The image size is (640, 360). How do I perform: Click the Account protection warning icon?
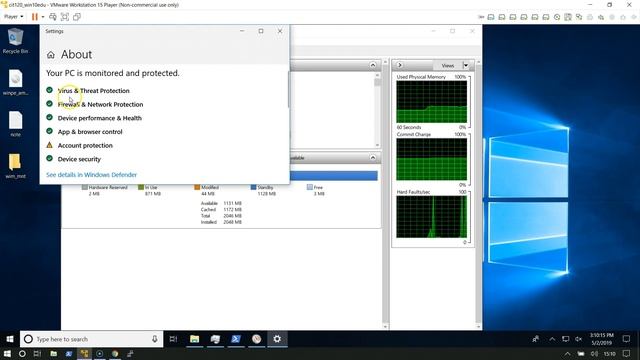click(49, 145)
